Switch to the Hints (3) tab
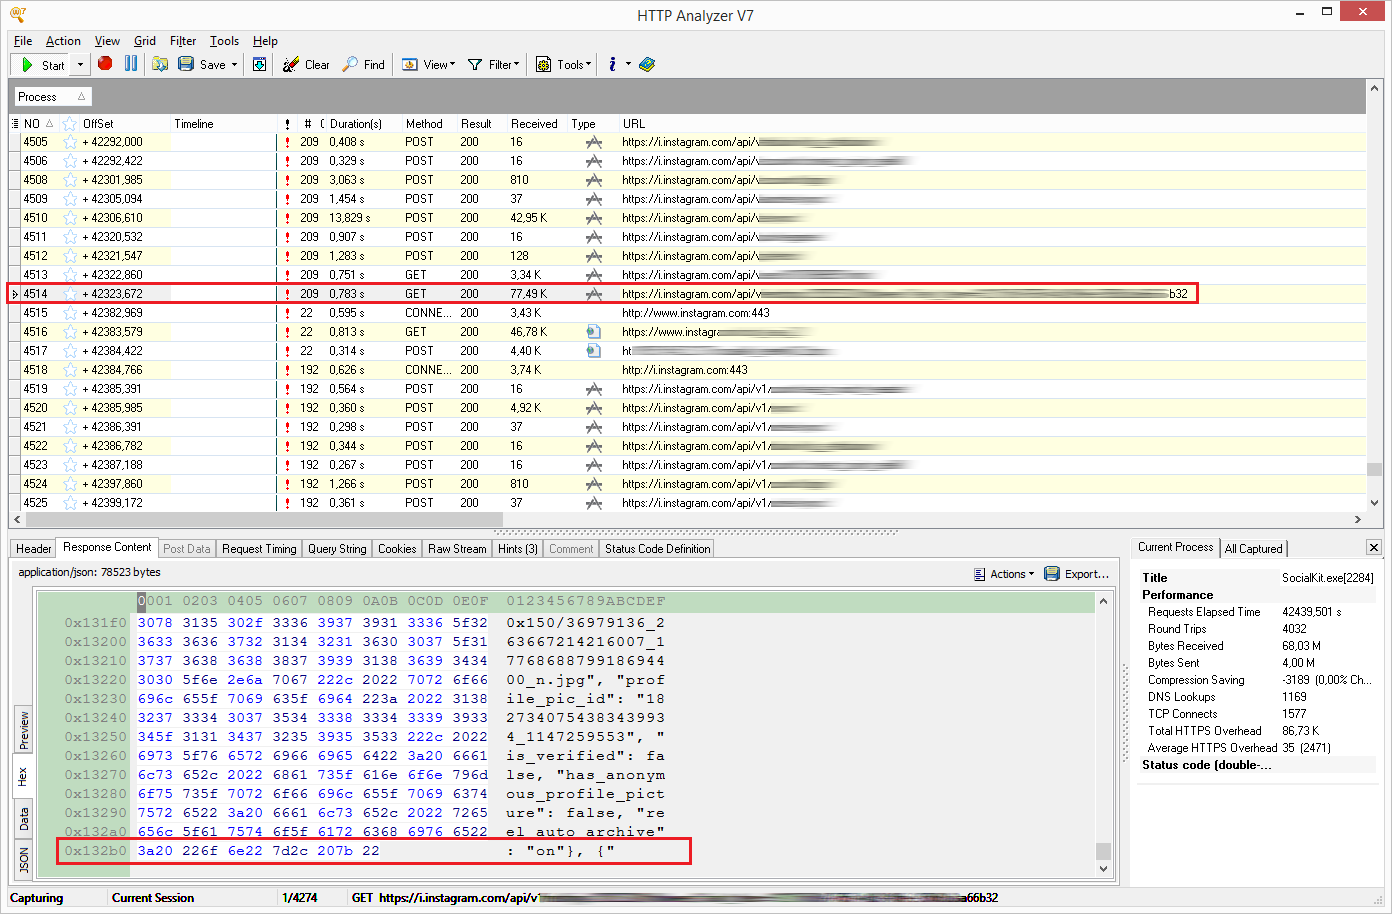Image resolution: width=1392 pixels, height=914 pixels. [x=518, y=549]
